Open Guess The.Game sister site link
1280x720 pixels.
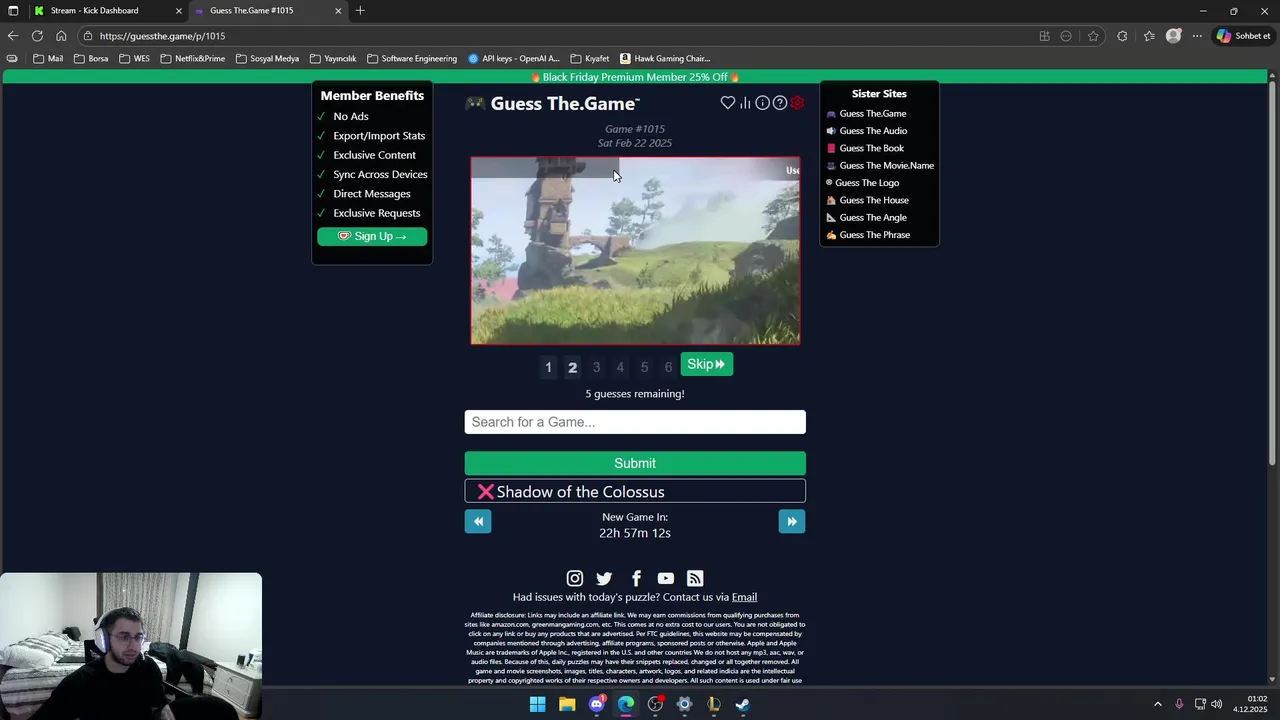tap(866, 114)
